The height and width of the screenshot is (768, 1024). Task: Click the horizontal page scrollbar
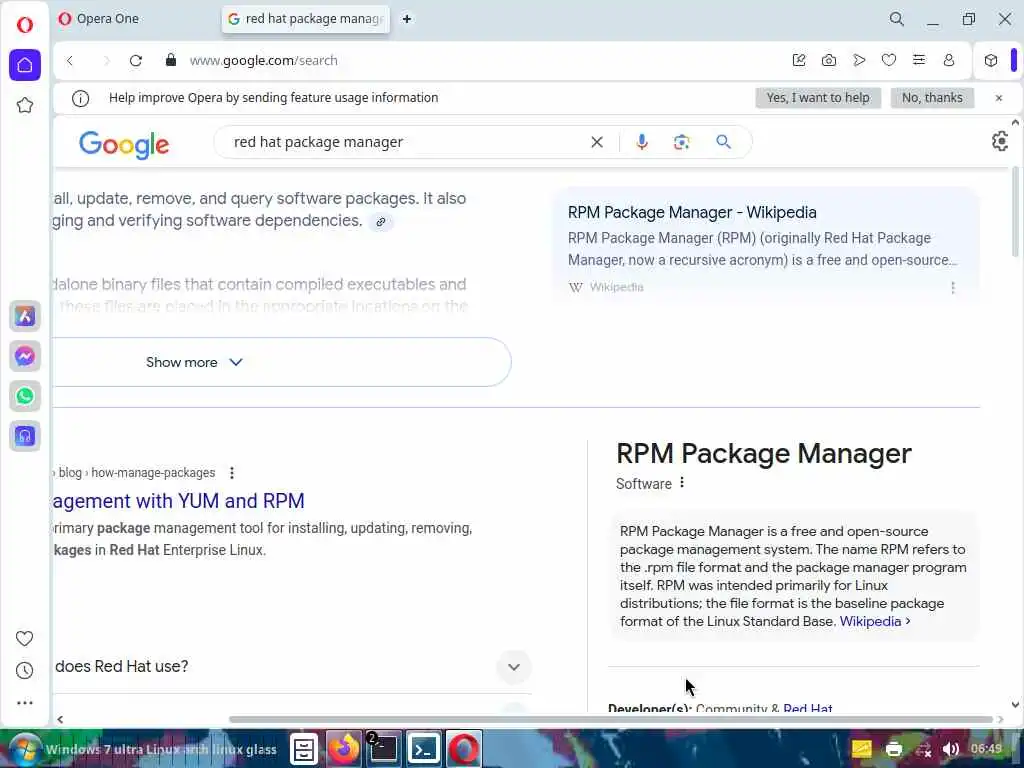pyautogui.click(x=611, y=720)
